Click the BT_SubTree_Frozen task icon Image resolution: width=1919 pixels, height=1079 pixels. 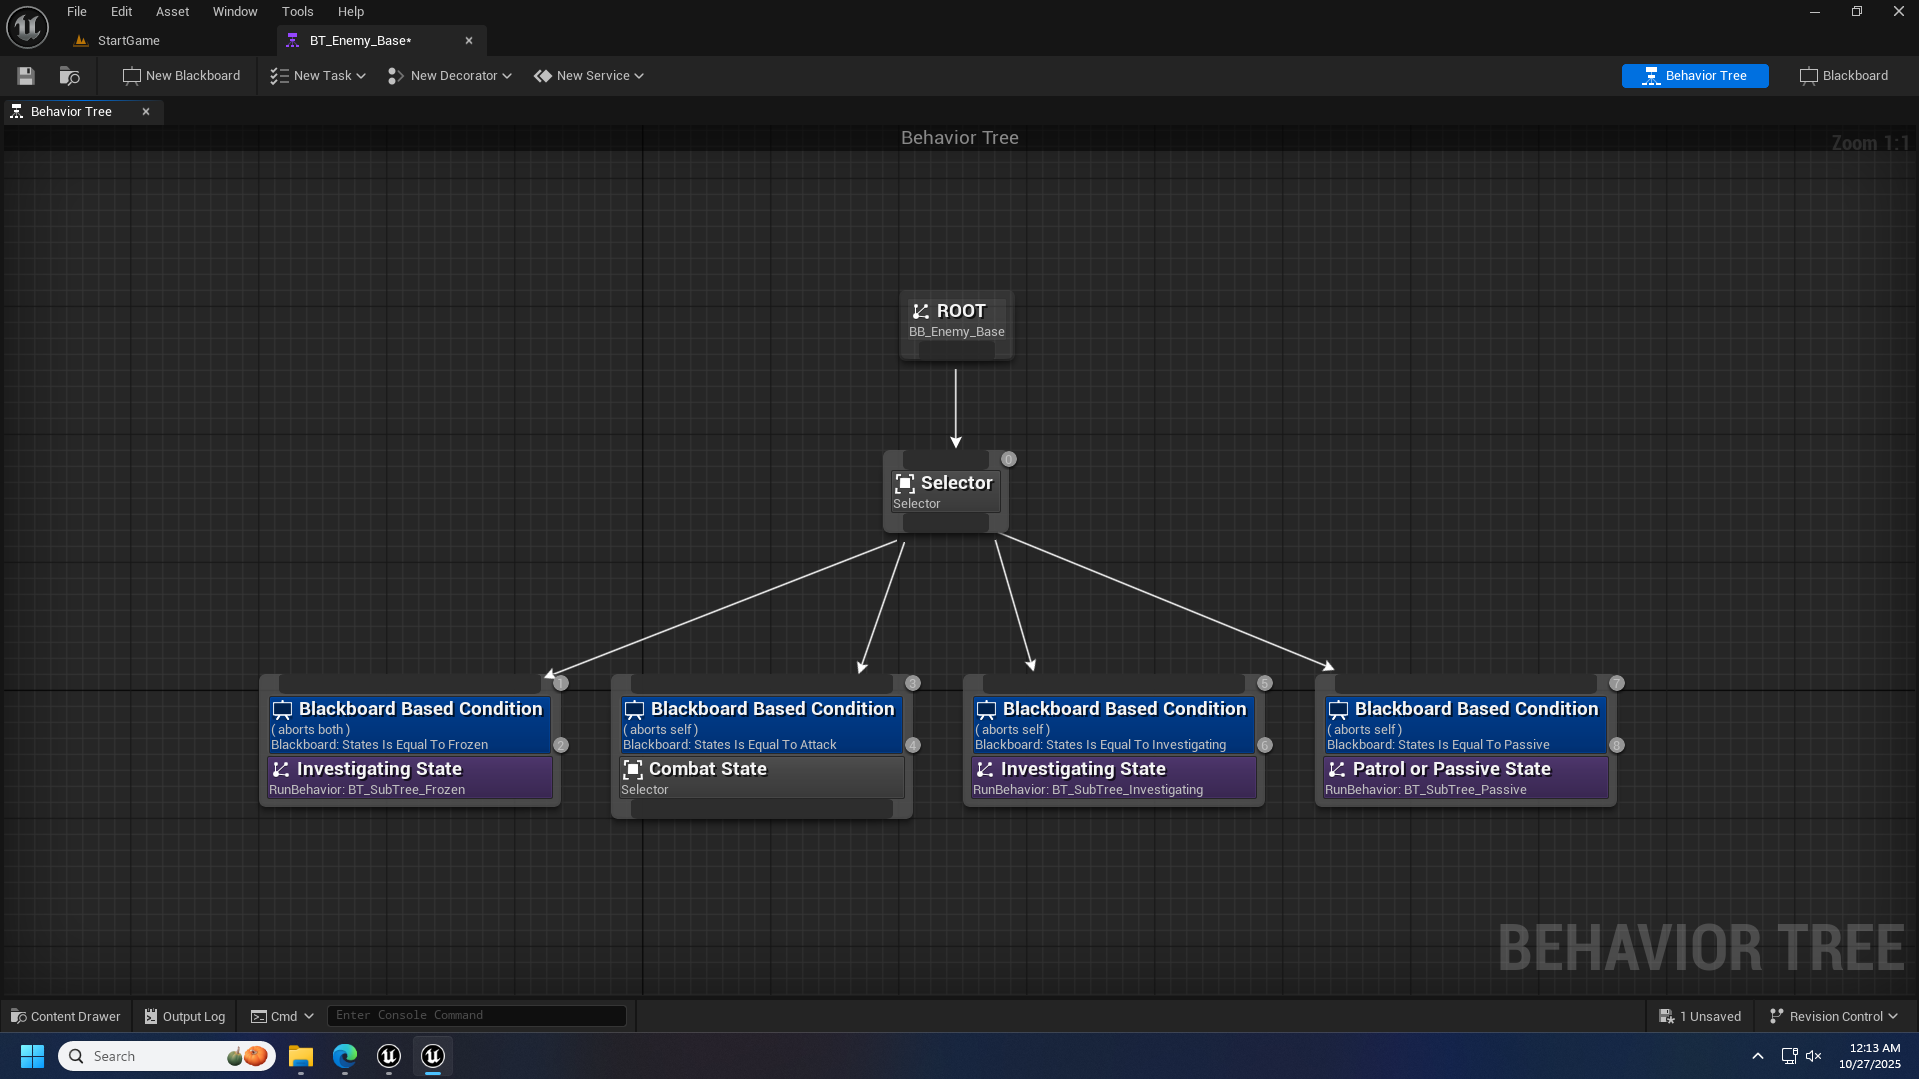point(281,770)
